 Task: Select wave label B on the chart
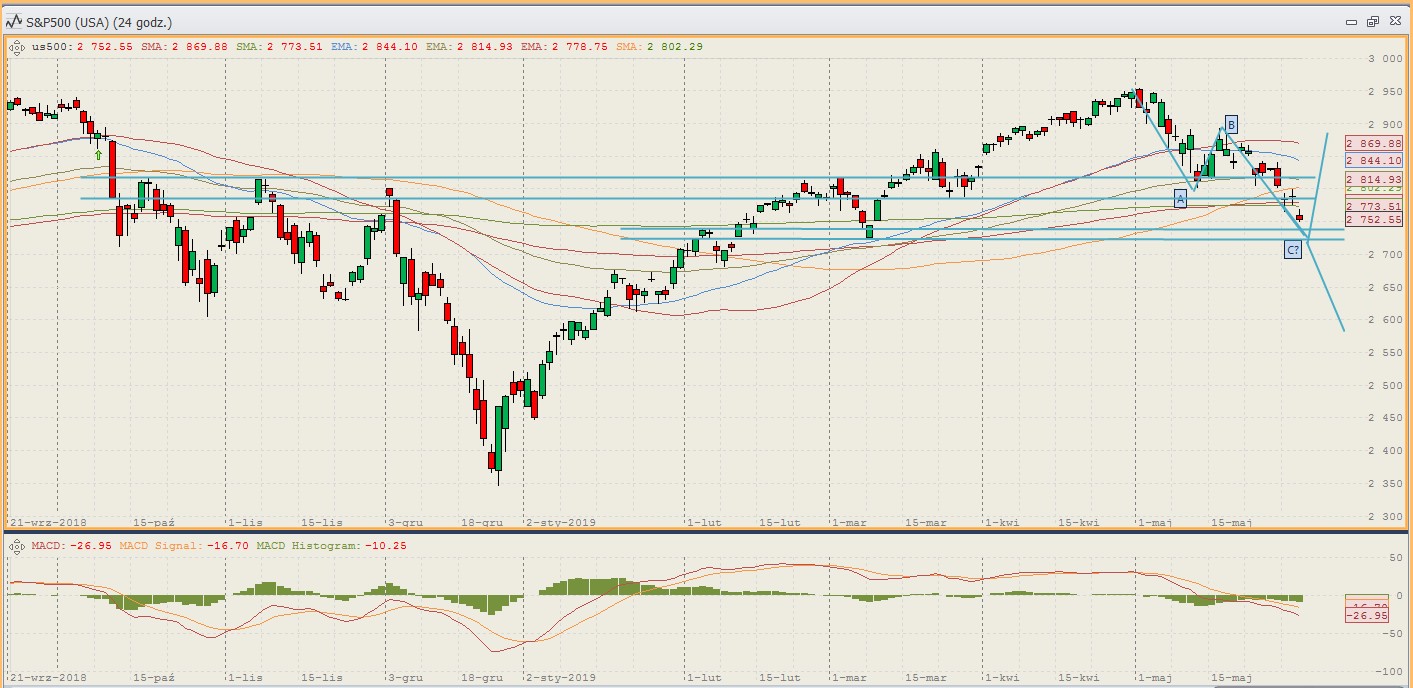coord(1231,124)
